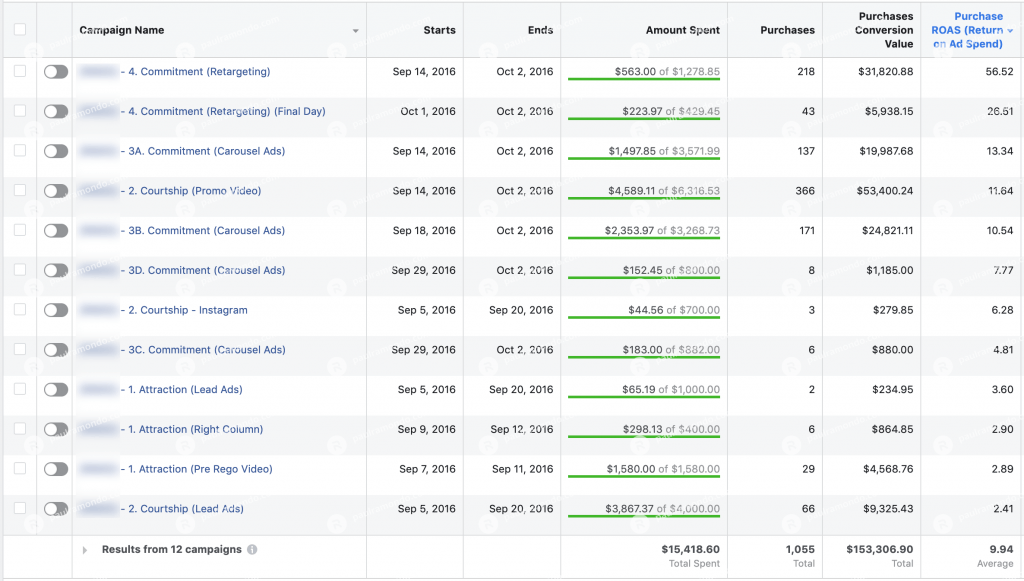
Task: Switch on the 1. Attraction (Lead Ads) campaign
Action: 56,389
